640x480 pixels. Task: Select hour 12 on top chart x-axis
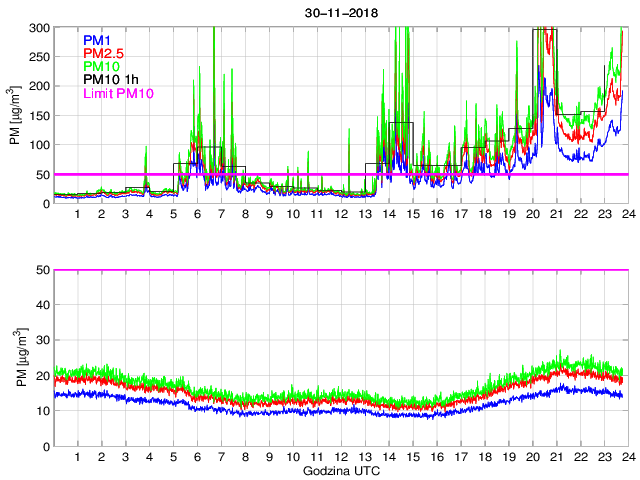pos(340,214)
